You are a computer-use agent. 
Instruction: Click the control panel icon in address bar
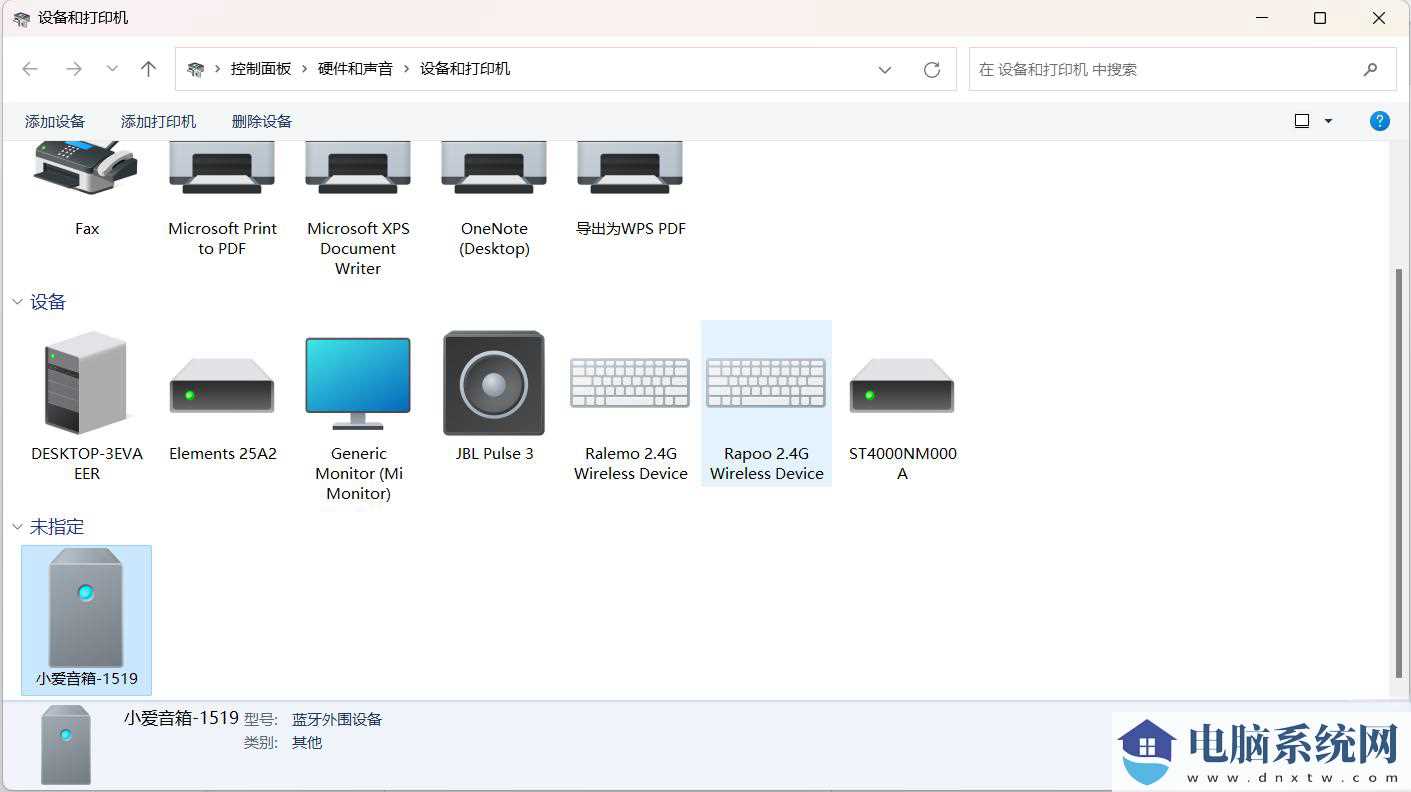tap(196, 69)
